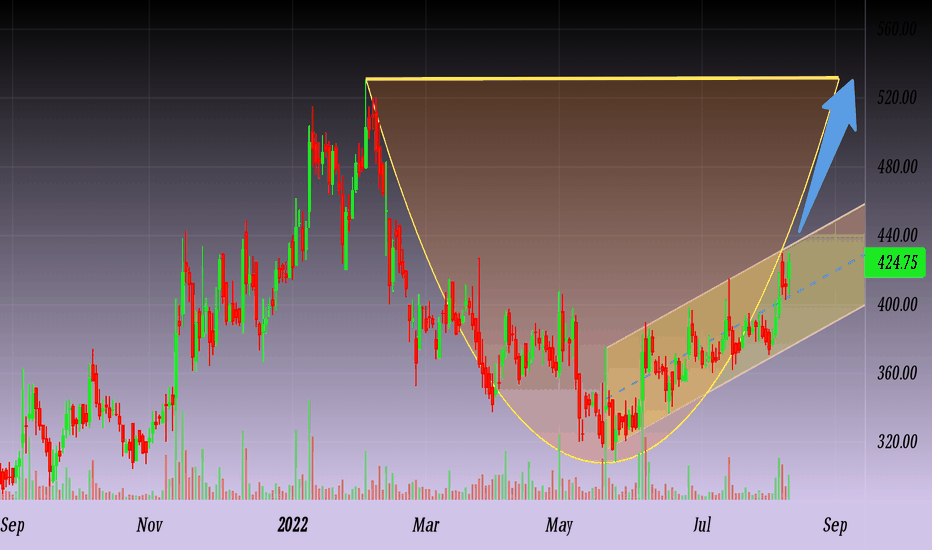932x550 pixels.
Task: Click the 2022 label on time axis
Action: pyautogui.click(x=293, y=524)
